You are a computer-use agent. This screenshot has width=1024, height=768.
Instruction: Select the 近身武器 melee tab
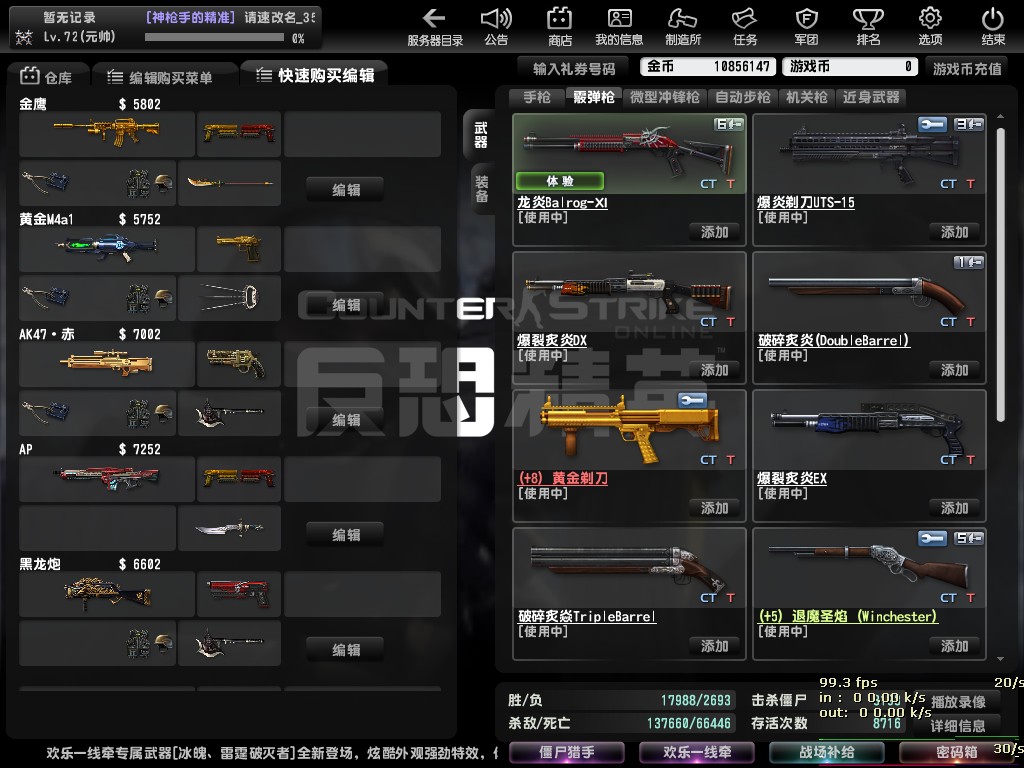pos(871,97)
